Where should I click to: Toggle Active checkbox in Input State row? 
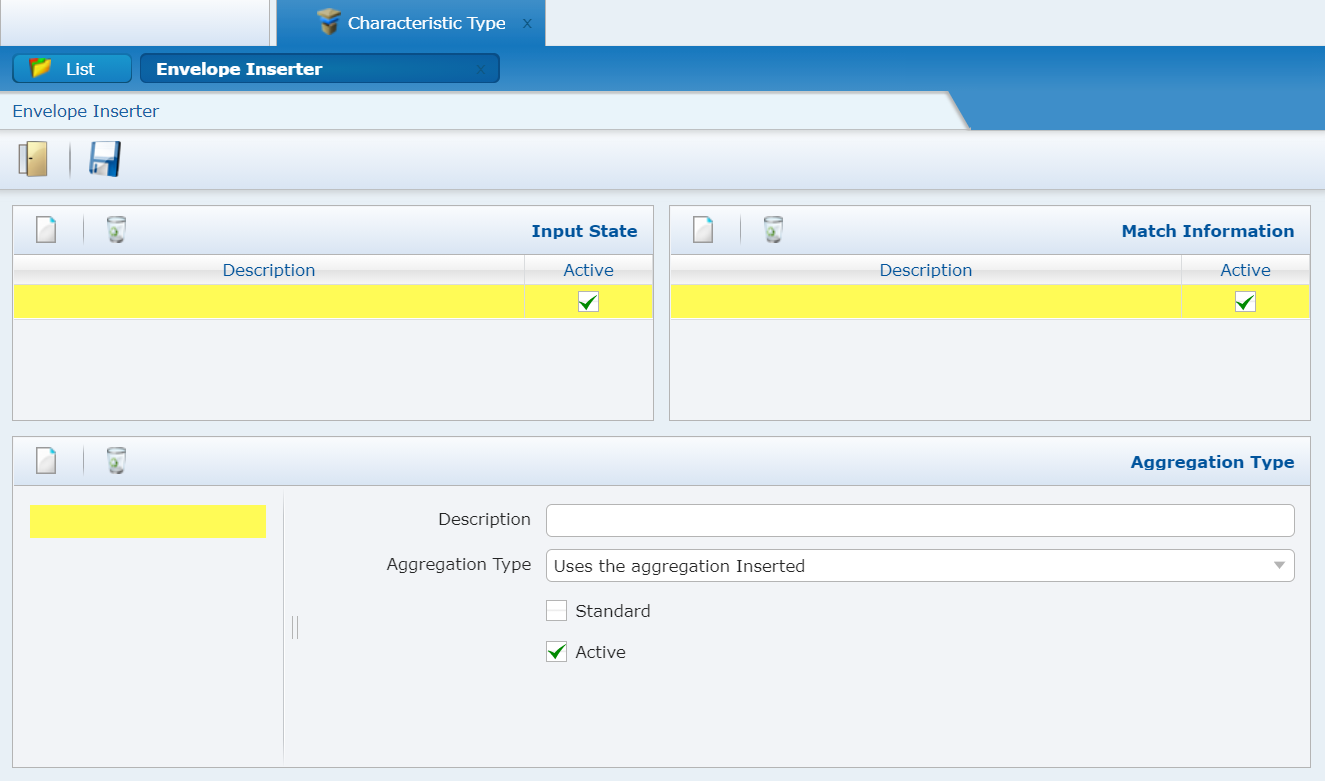588,302
